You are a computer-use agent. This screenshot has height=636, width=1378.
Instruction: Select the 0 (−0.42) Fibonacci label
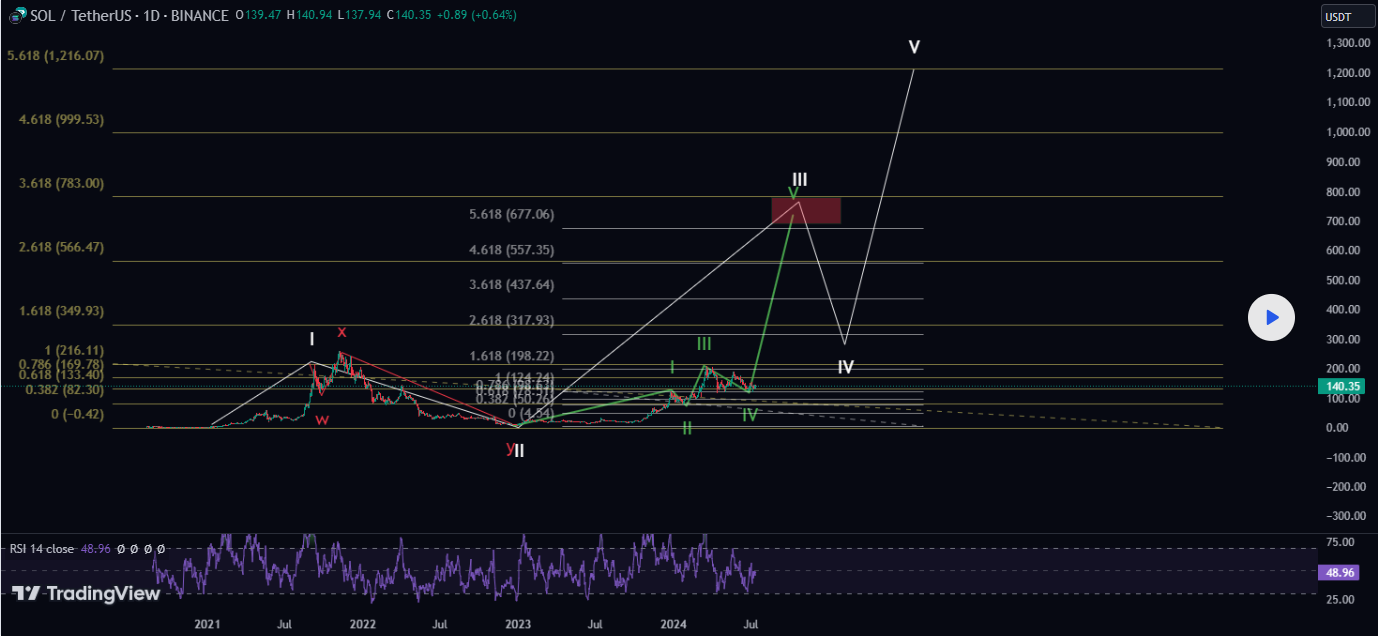point(77,414)
